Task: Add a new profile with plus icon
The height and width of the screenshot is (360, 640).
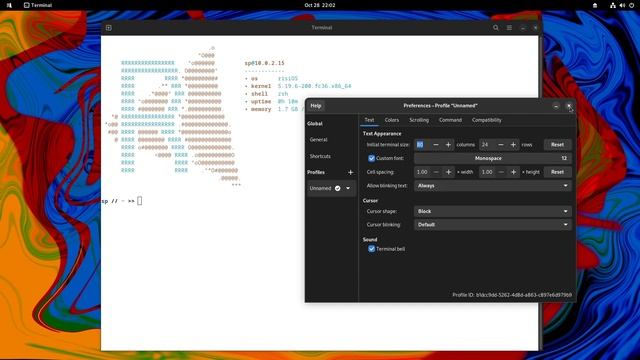Action: pos(350,172)
